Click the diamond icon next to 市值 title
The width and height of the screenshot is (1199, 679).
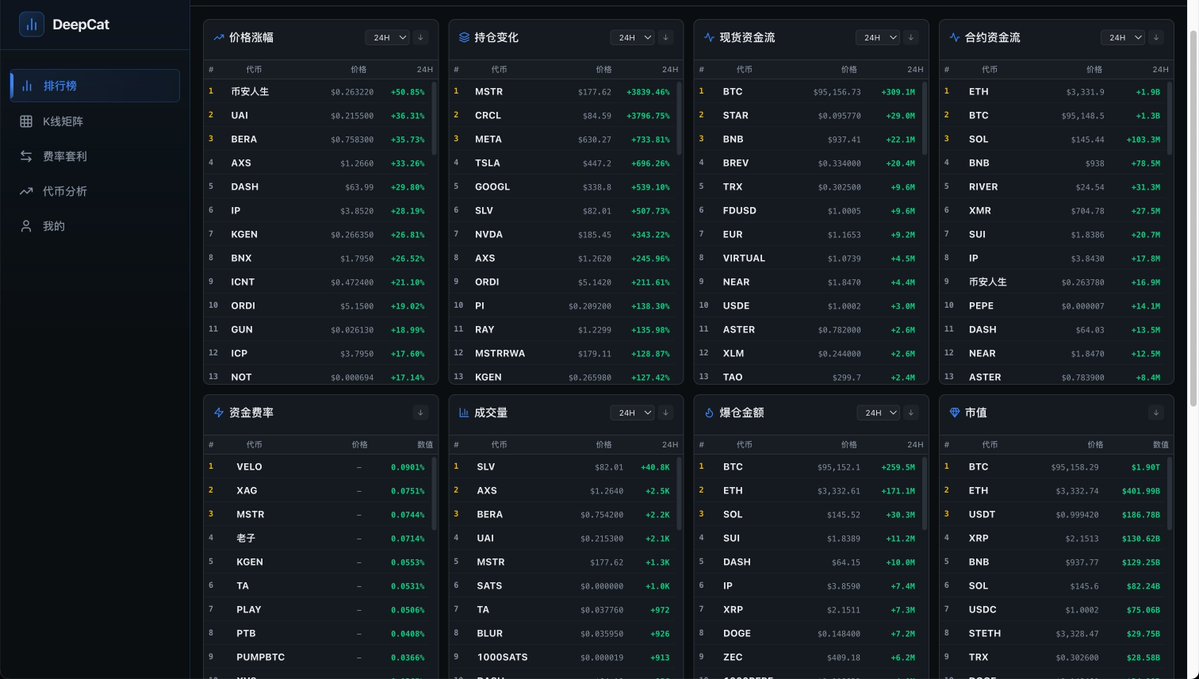(954, 413)
